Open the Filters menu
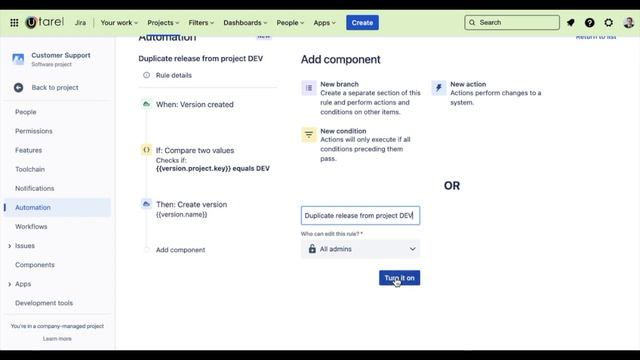This screenshot has height=360, width=640. [201, 23]
